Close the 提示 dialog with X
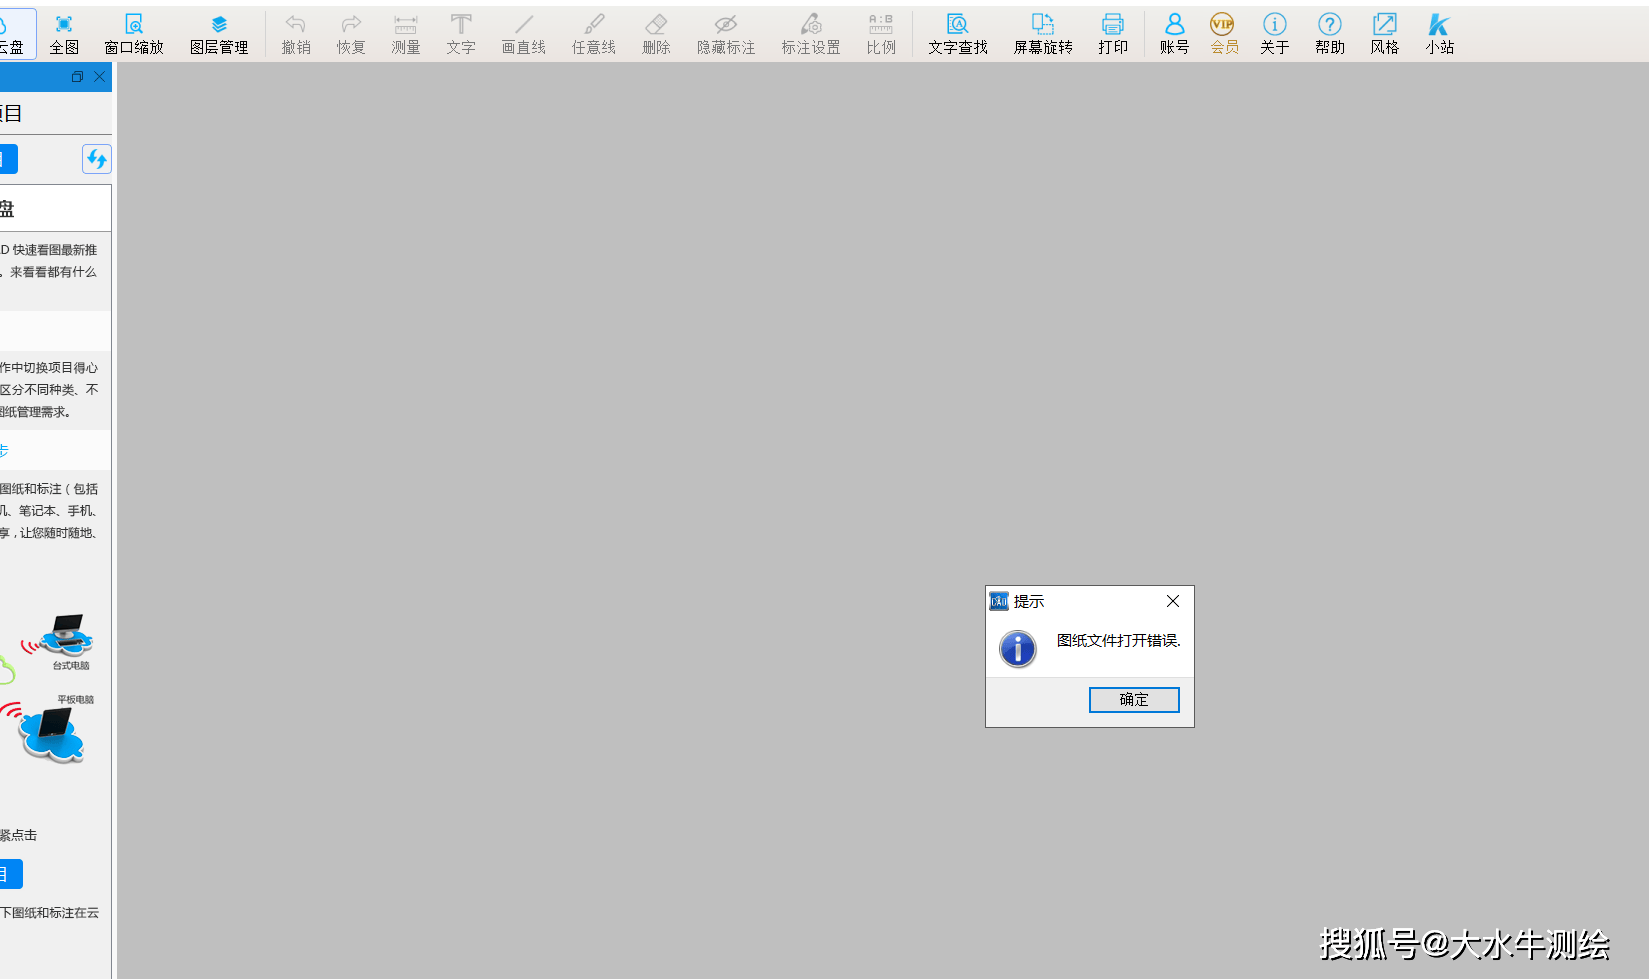 (x=1173, y=601)
